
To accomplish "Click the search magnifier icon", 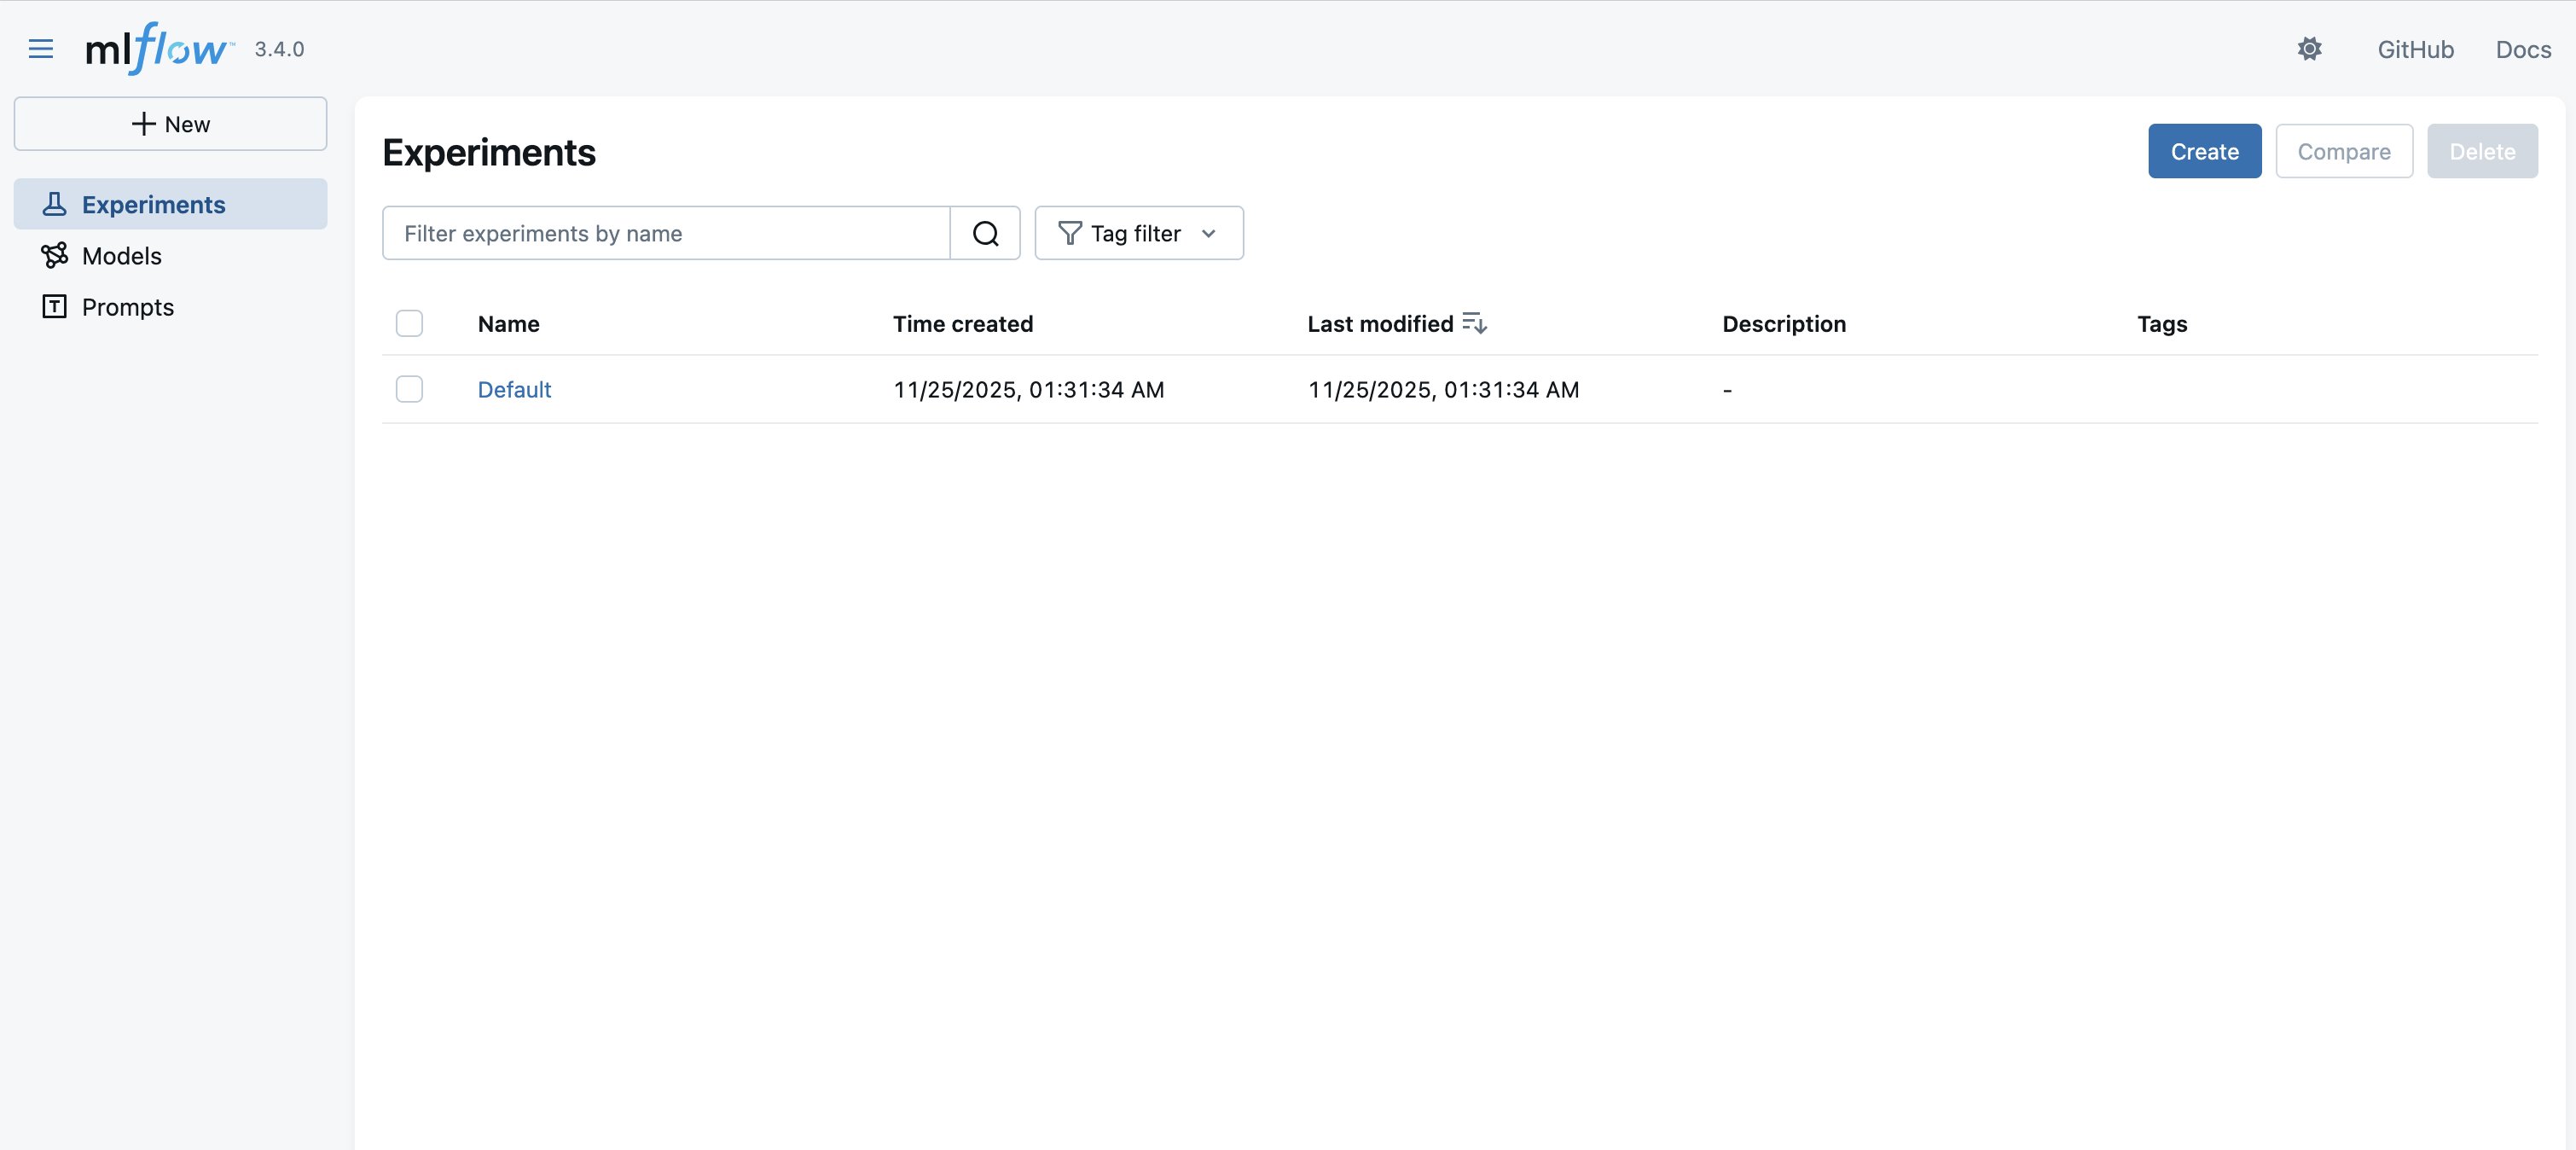I will click(985, 233).
